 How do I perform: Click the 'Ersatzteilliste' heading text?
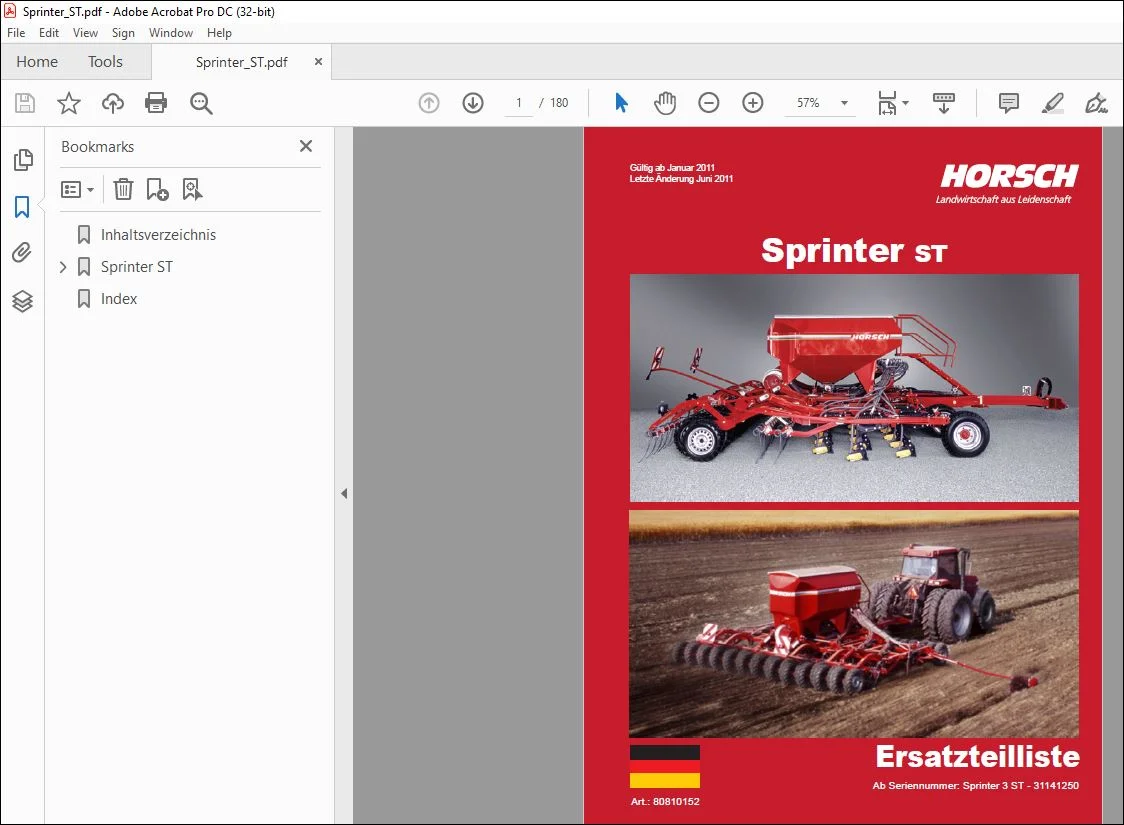tap(977, 757)
